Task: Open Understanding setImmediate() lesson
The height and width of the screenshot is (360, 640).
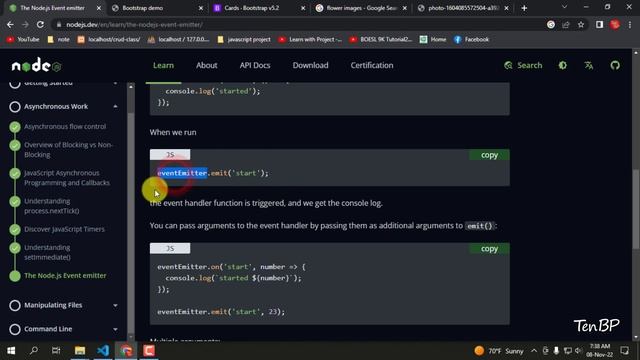Action: pos(47,252)
